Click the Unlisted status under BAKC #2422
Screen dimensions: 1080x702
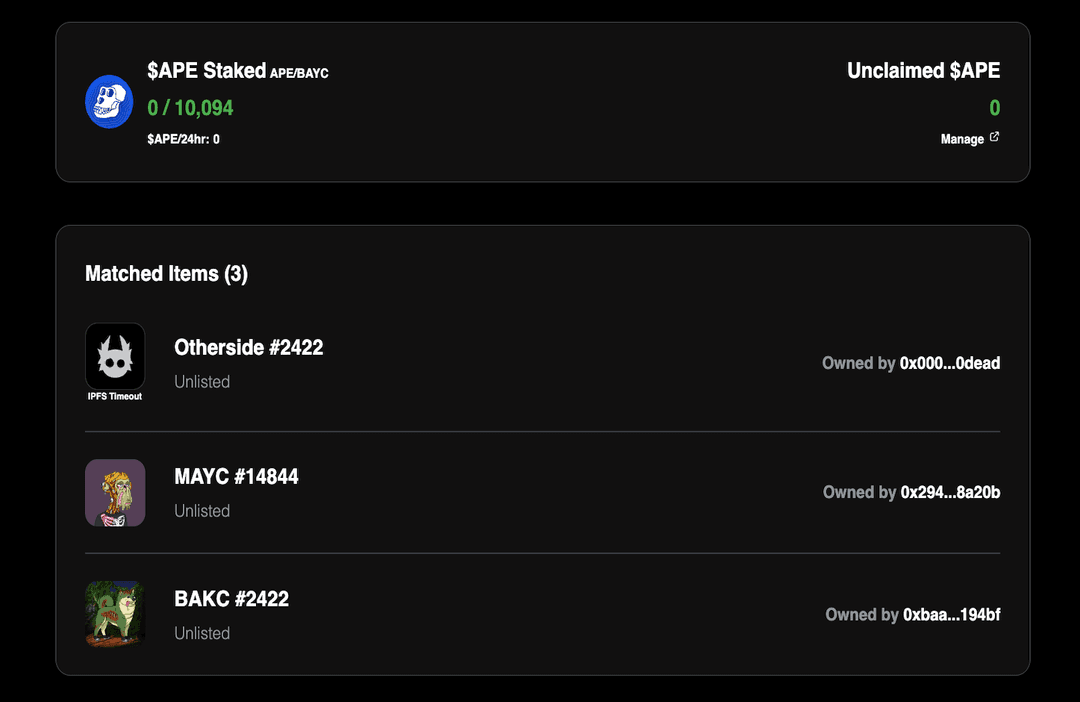(202, 633)
